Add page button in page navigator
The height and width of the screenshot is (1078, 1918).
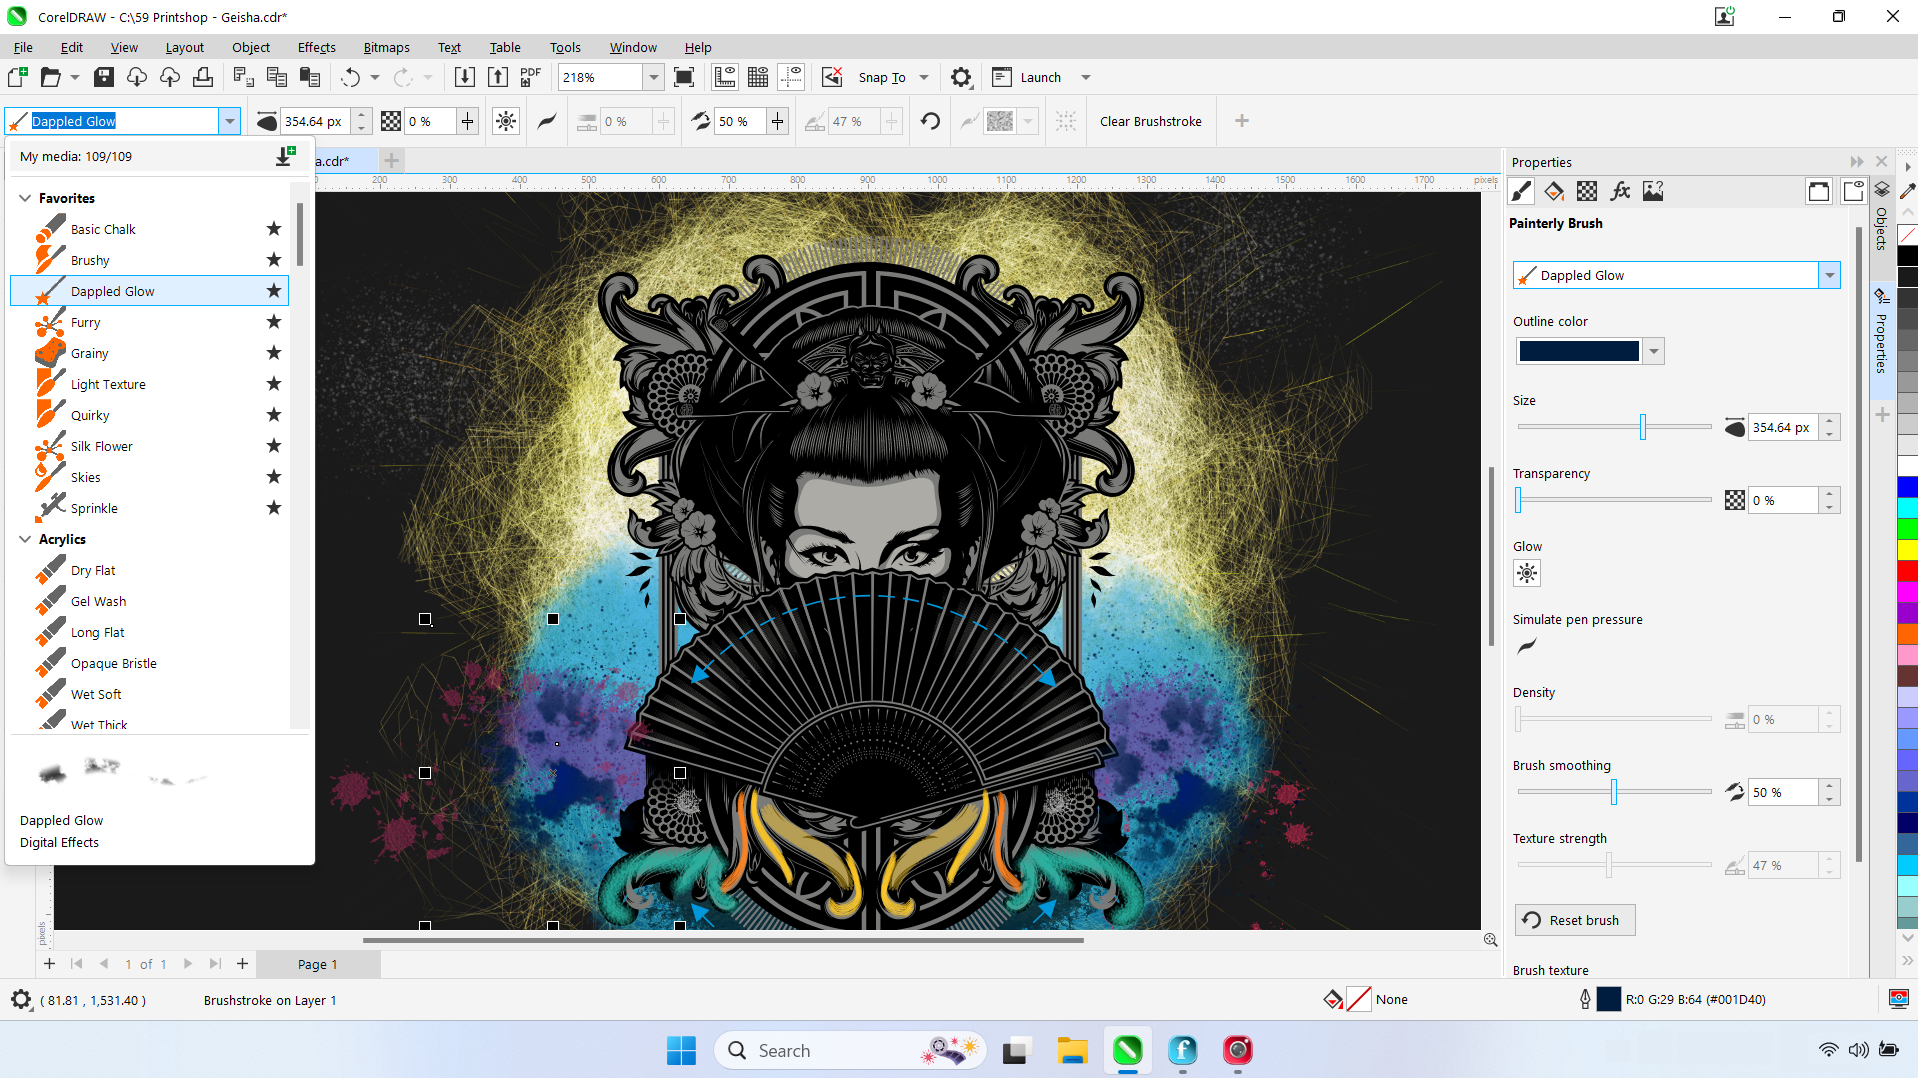click(x=242, y=964)
